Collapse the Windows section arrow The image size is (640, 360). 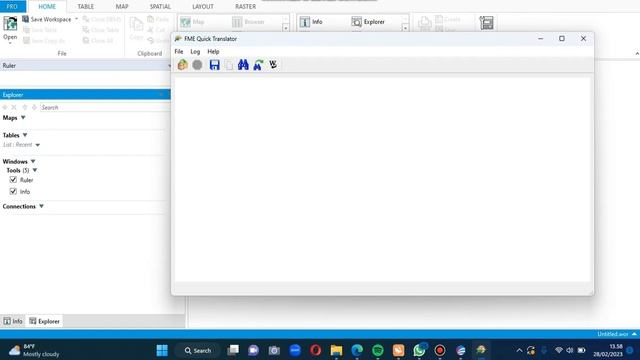[x=33, y=162]
